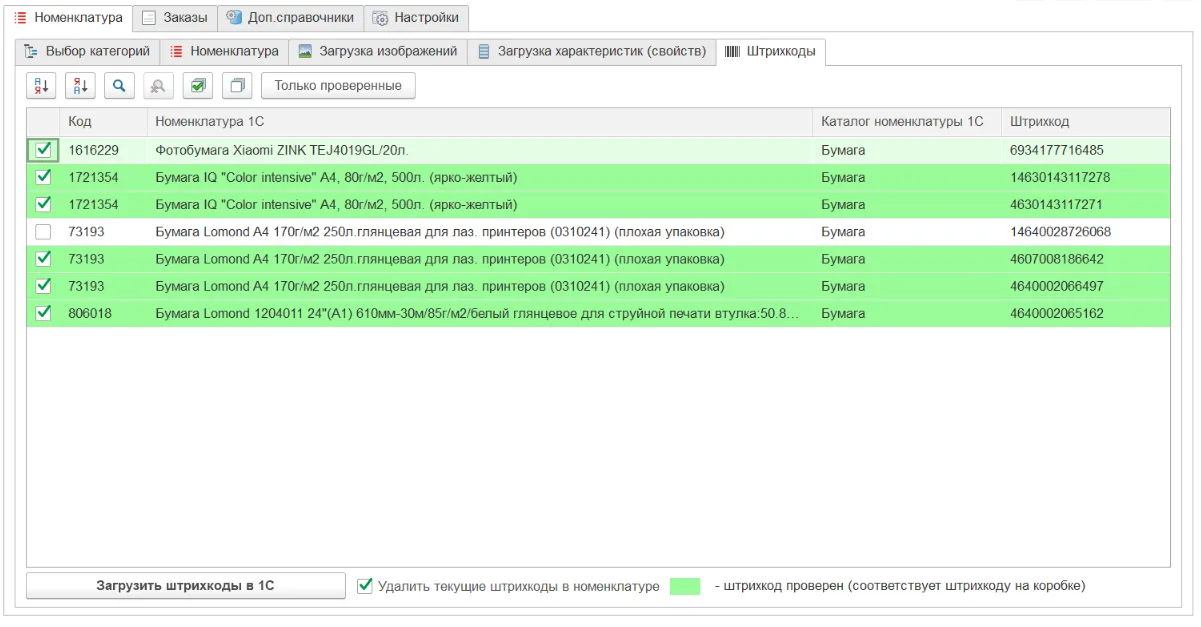Uncheck row with barcode 4640002066497
The image size is (1201, 627).
point(43,286)
